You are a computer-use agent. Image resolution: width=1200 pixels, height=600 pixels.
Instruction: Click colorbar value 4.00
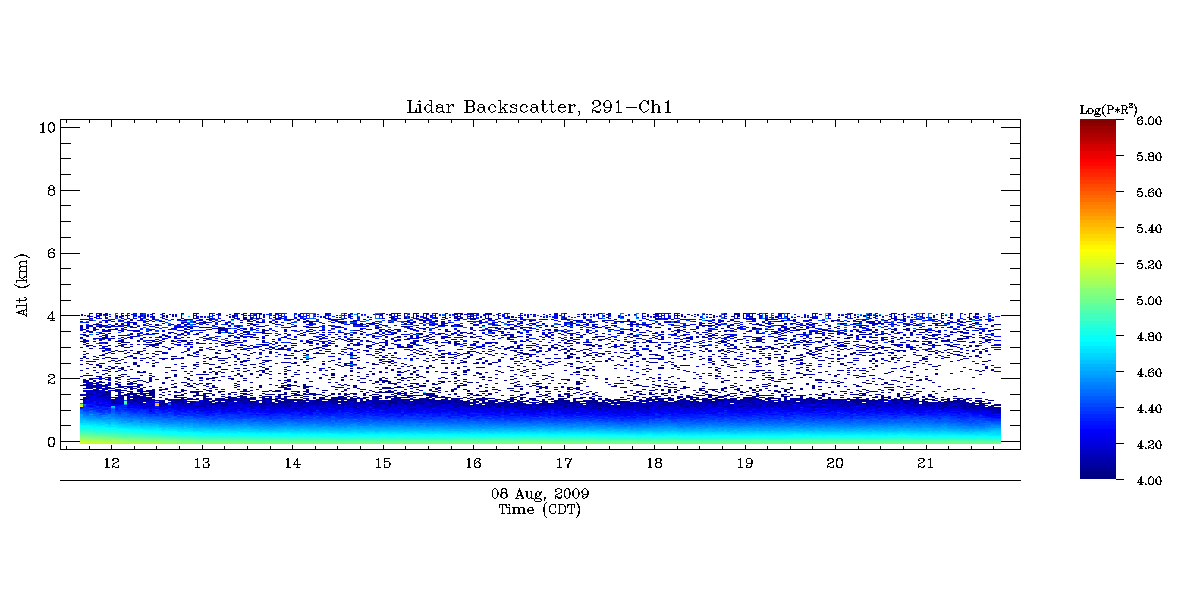(1147, 481)
